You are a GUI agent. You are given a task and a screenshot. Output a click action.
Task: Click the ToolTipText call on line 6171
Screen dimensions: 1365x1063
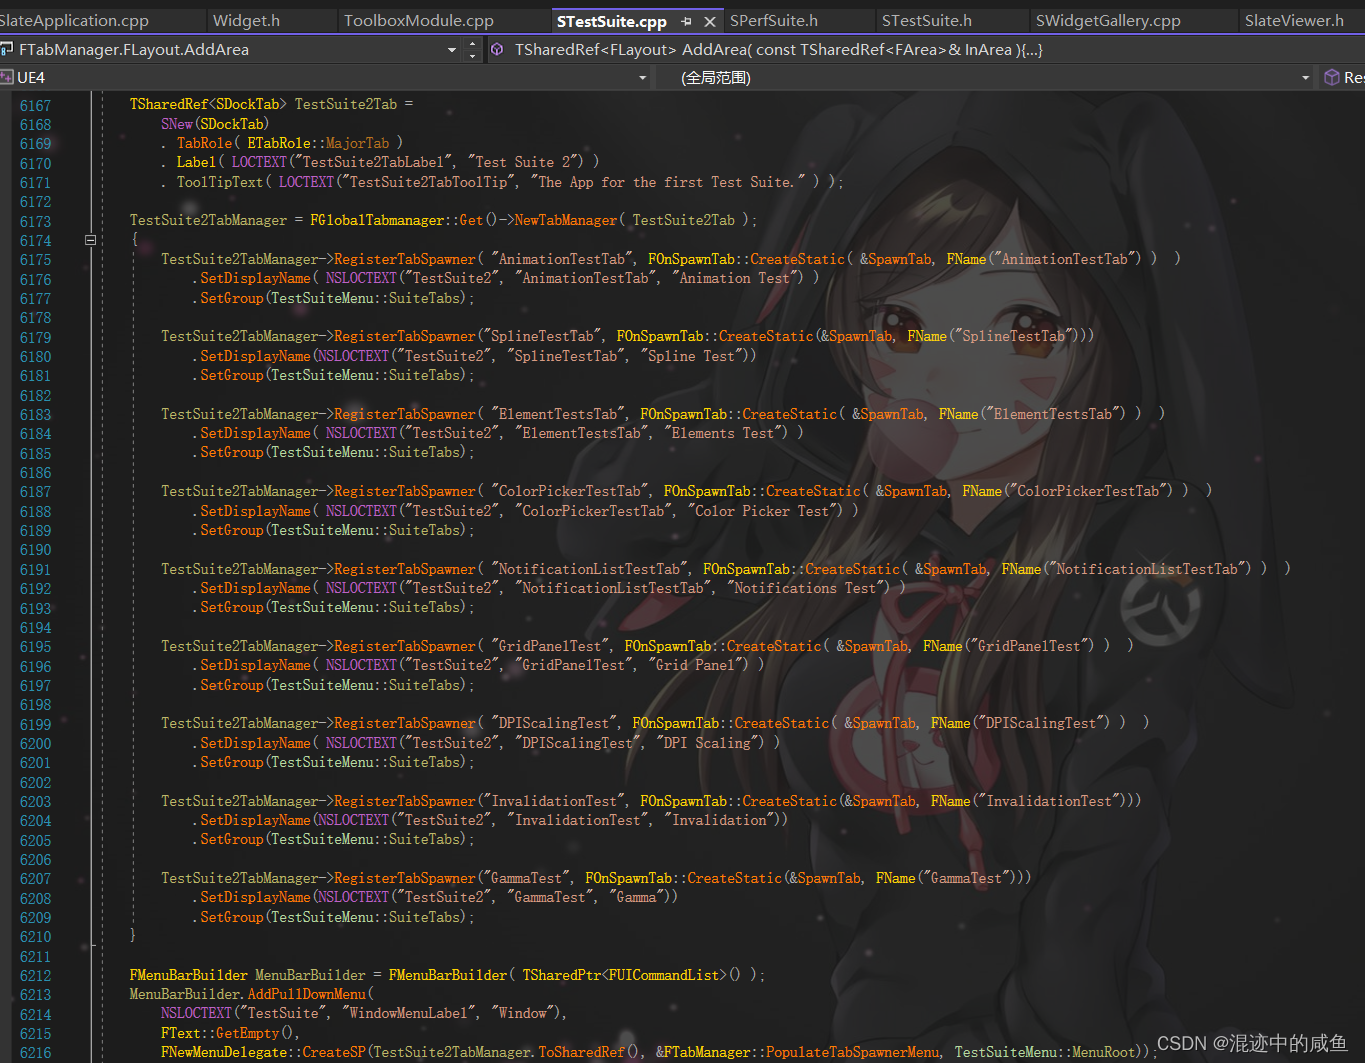(220, 182)
